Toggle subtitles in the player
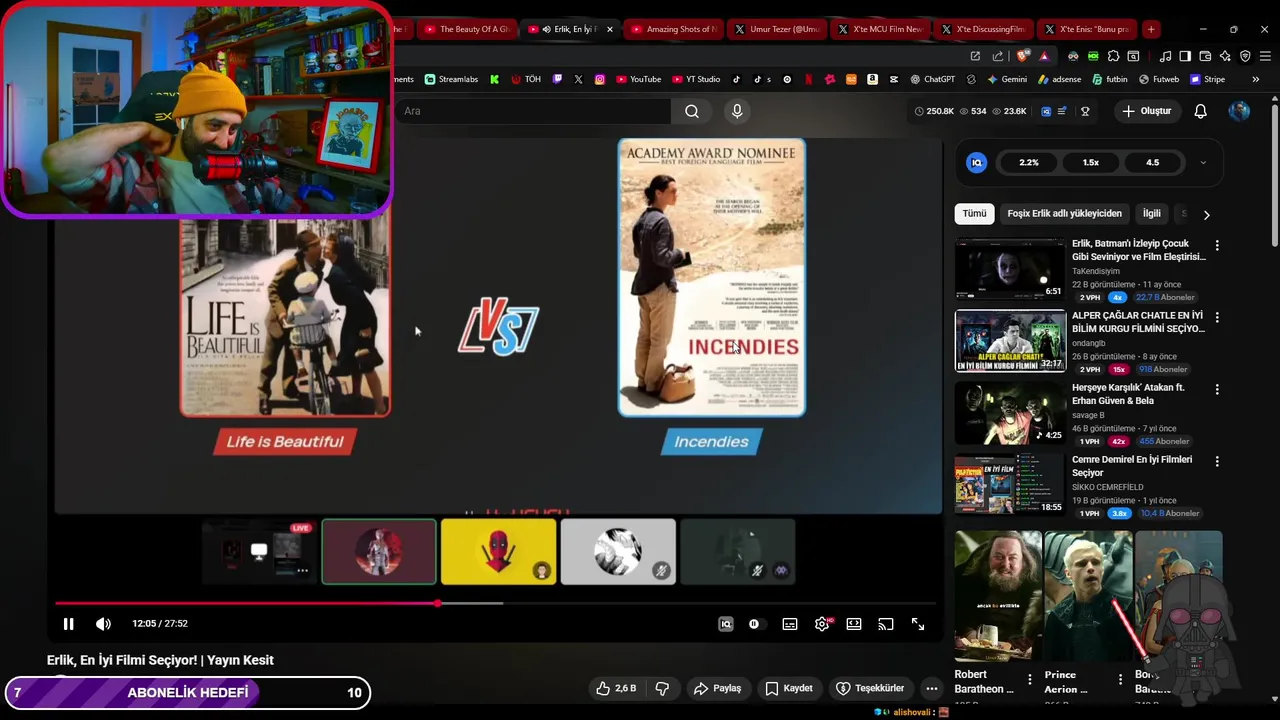 tap(790, 624)
